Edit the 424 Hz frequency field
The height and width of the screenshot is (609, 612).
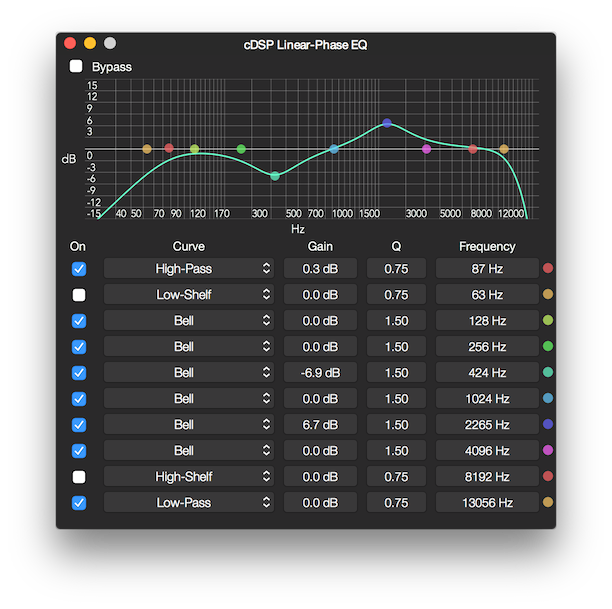coord(487,372)
